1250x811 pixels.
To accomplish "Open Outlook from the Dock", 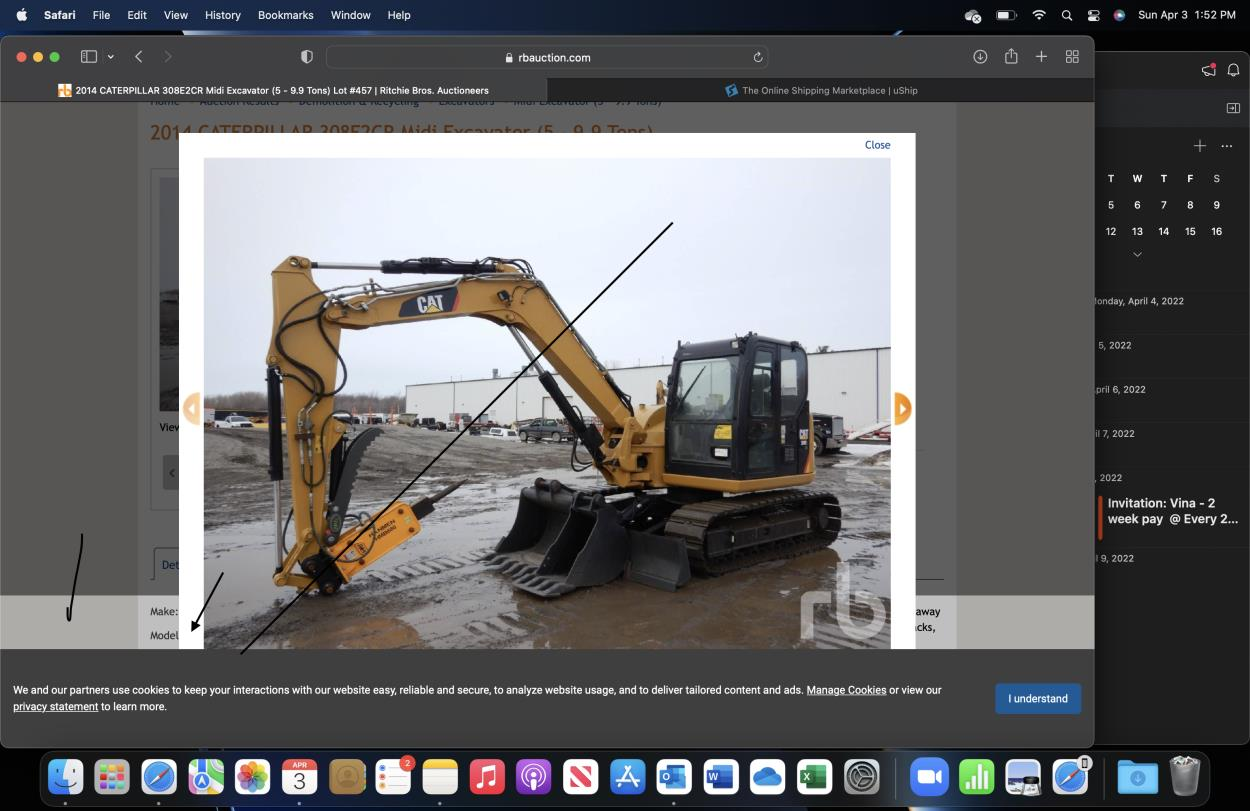I will click(x=674, y=777).
